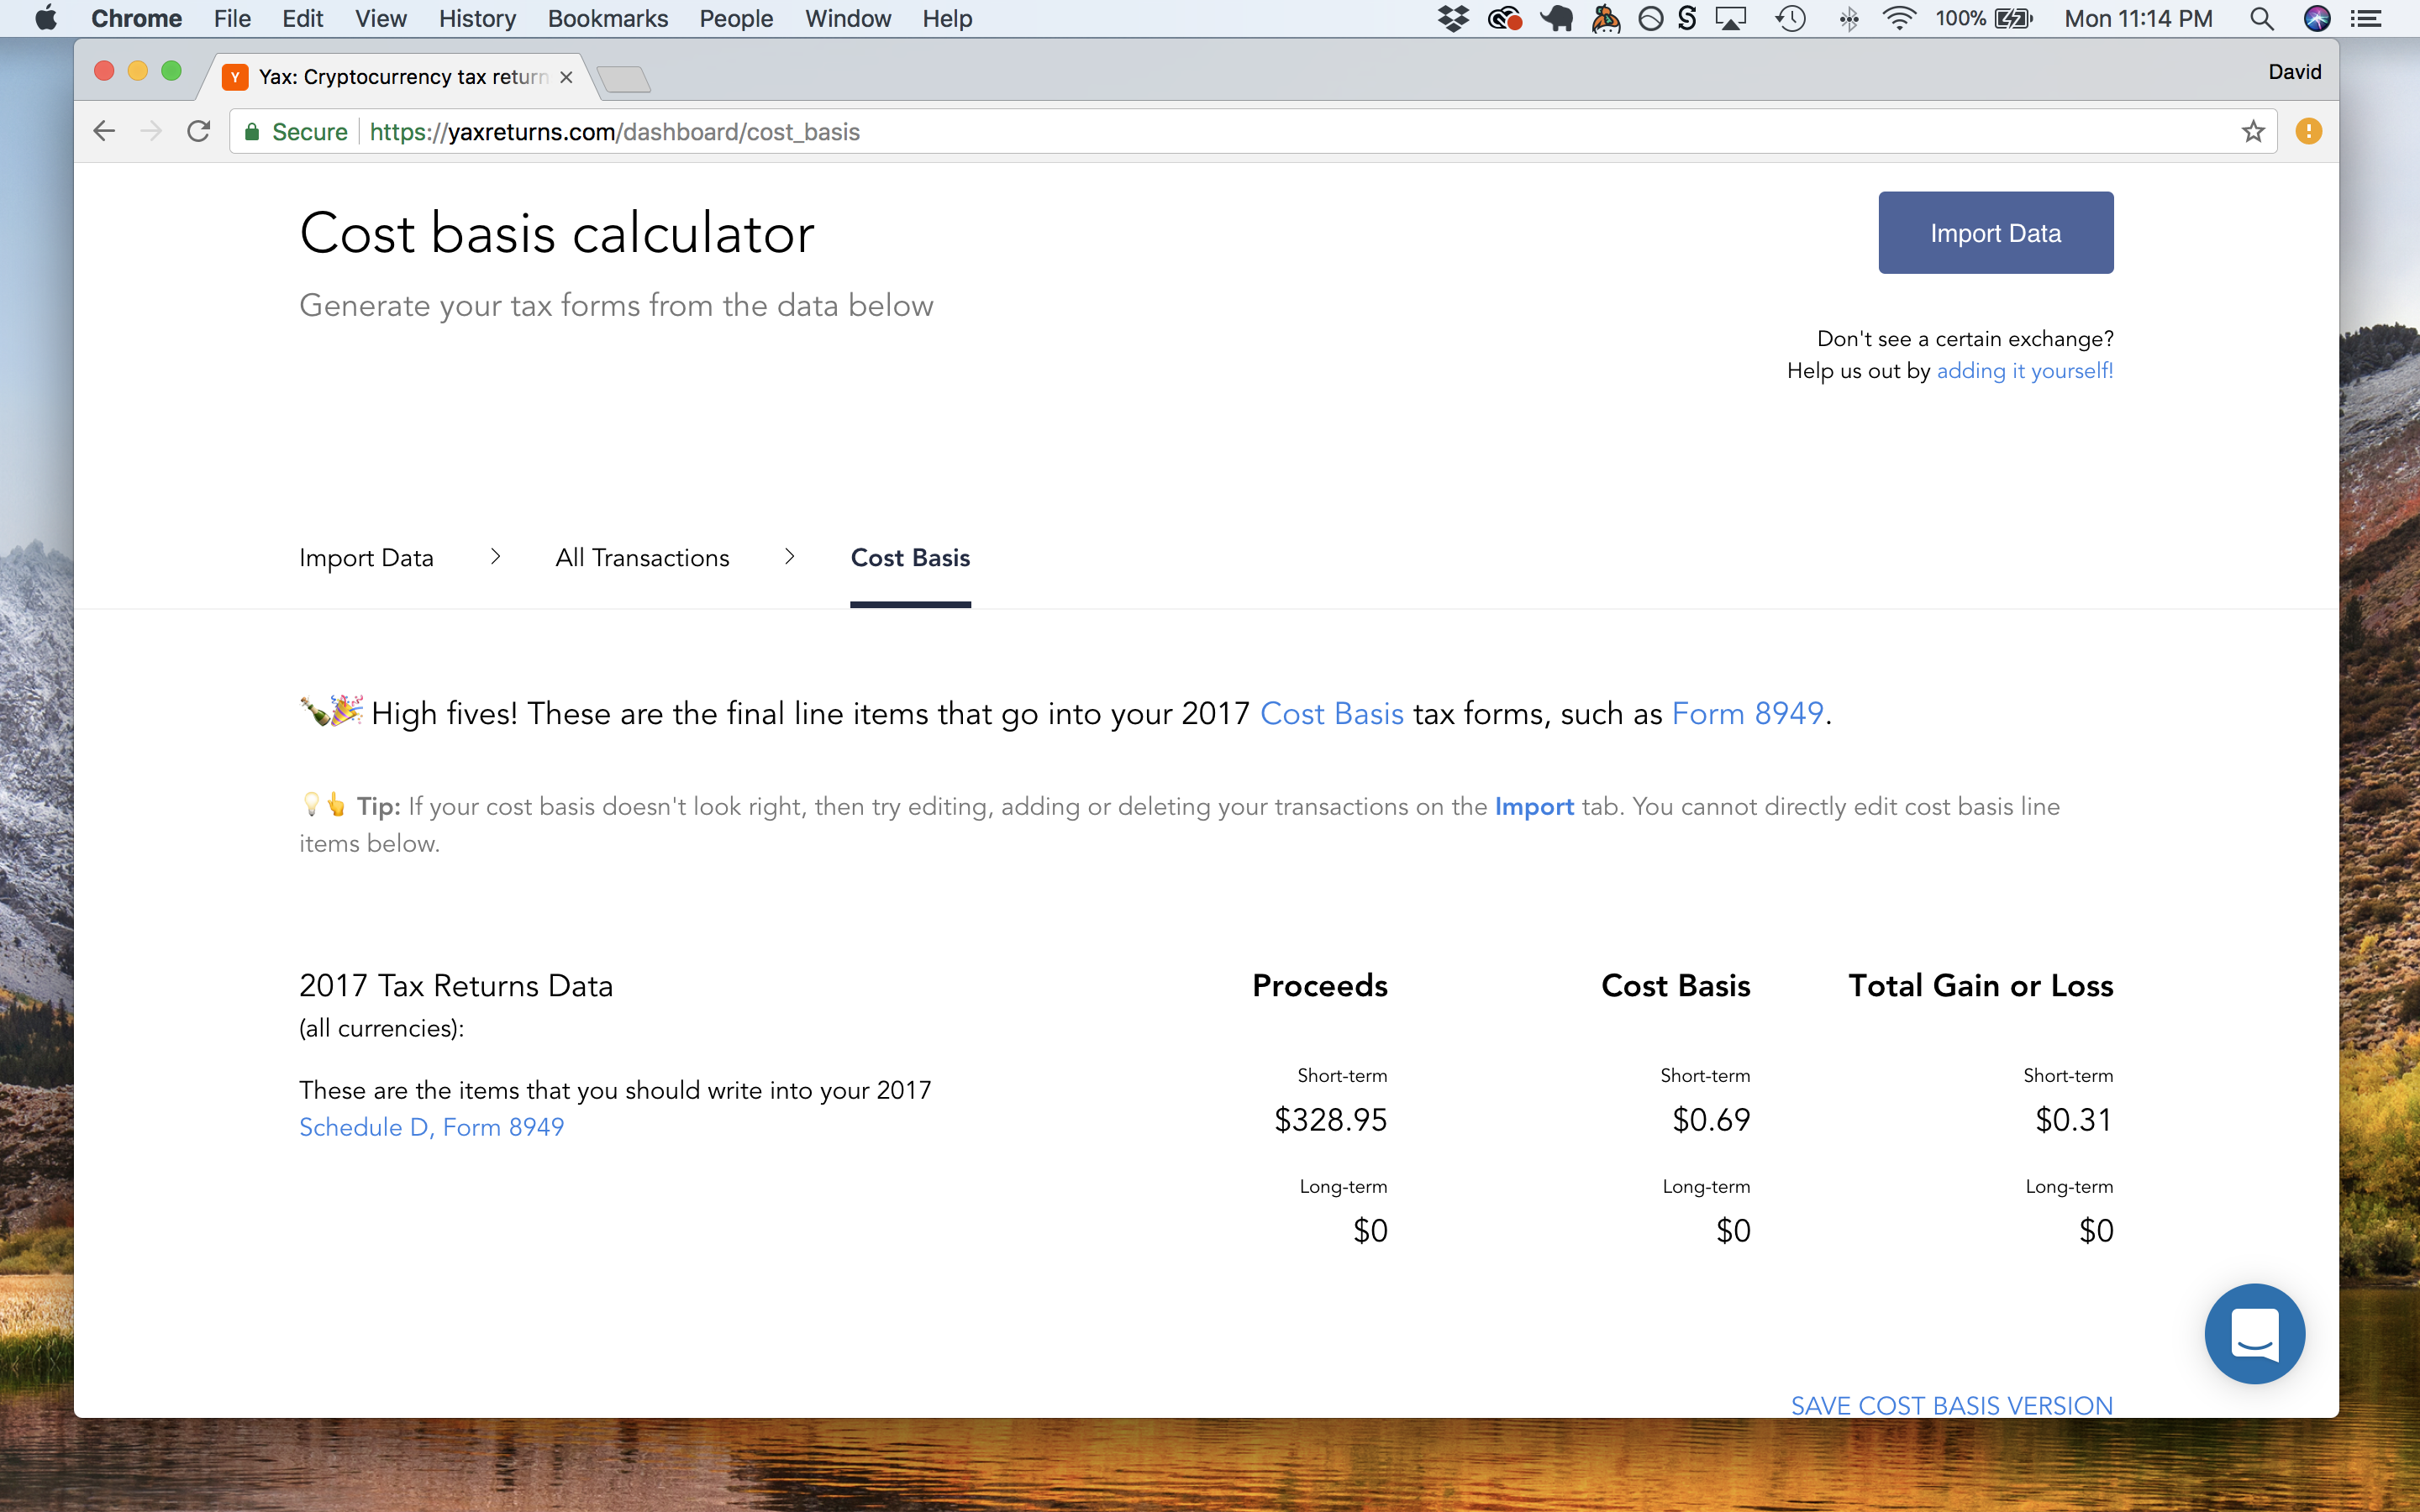This screenshot has width=2420, height=1512.
Task: Open the Form 8949 link in headline
Action: click(x=1747, y=714)
